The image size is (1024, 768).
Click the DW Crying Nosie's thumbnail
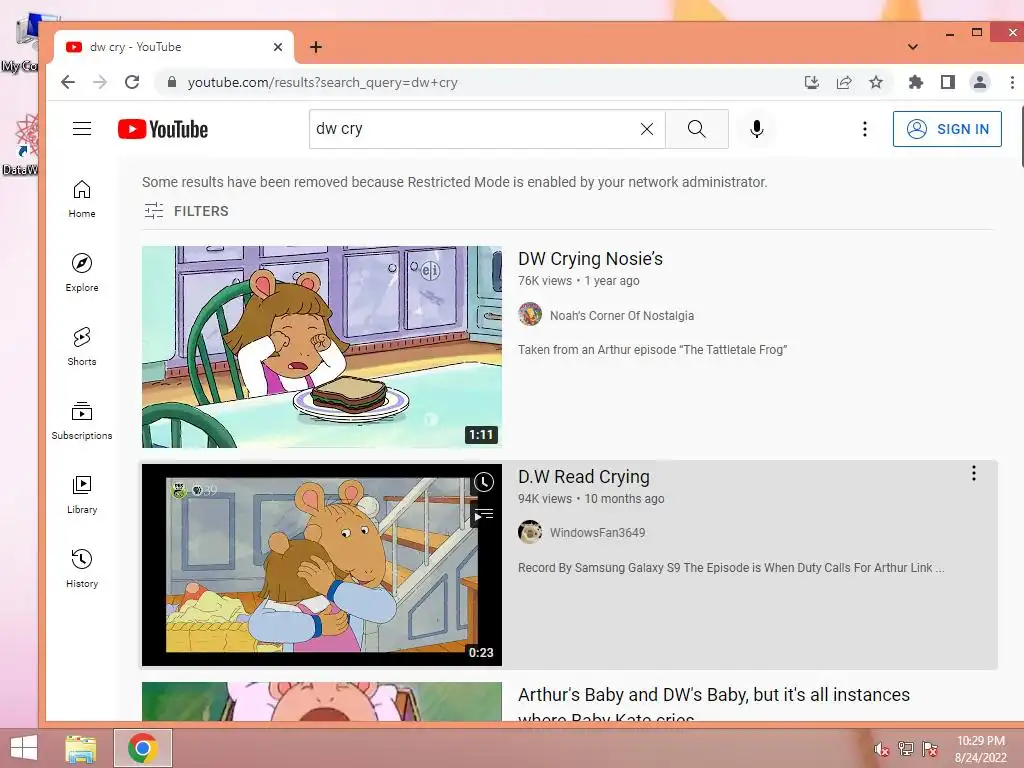(x=322, y=347)
